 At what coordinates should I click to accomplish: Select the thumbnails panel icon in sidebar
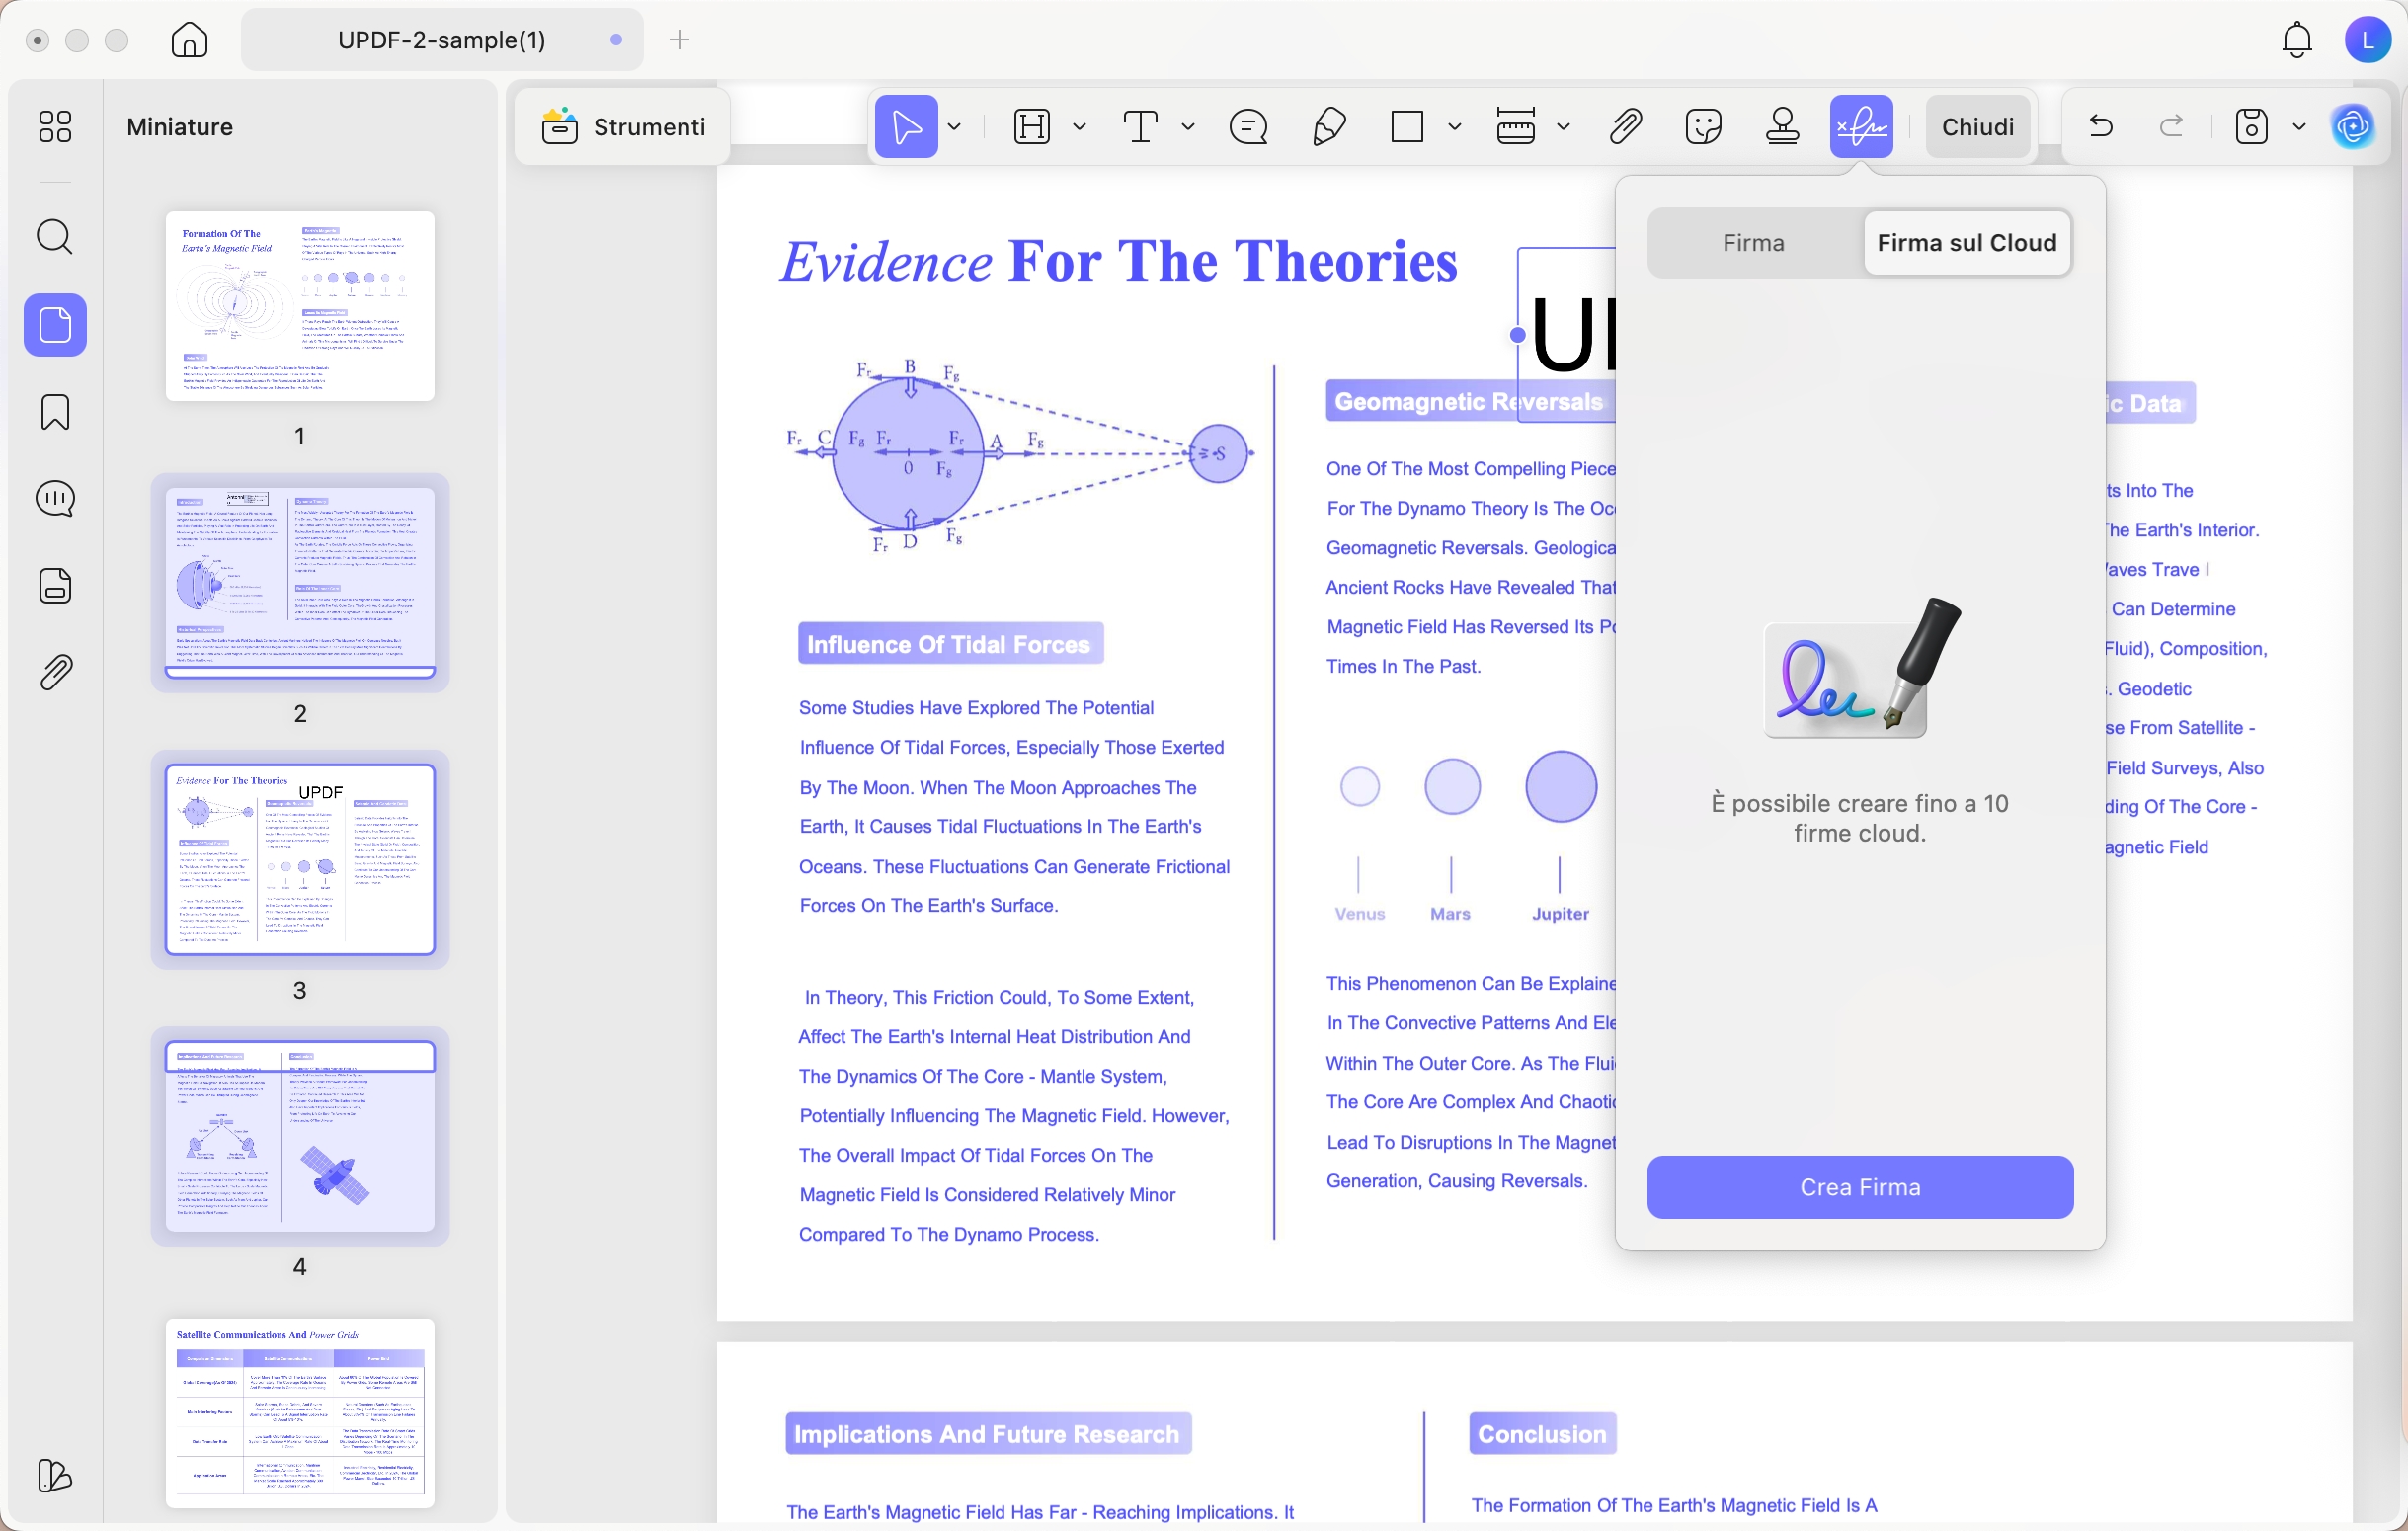55,325
